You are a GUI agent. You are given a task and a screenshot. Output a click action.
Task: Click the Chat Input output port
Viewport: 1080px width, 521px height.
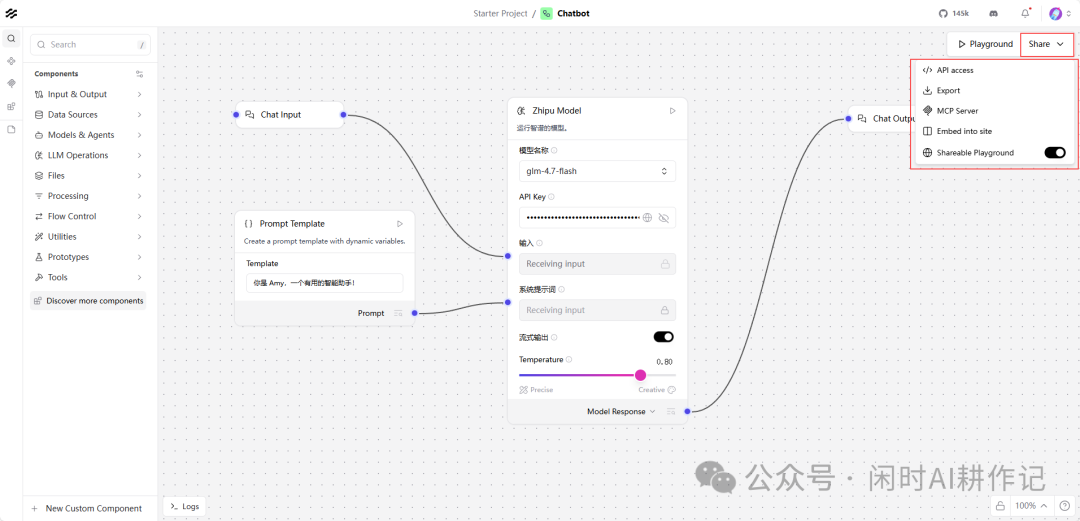tap(343, 115)
